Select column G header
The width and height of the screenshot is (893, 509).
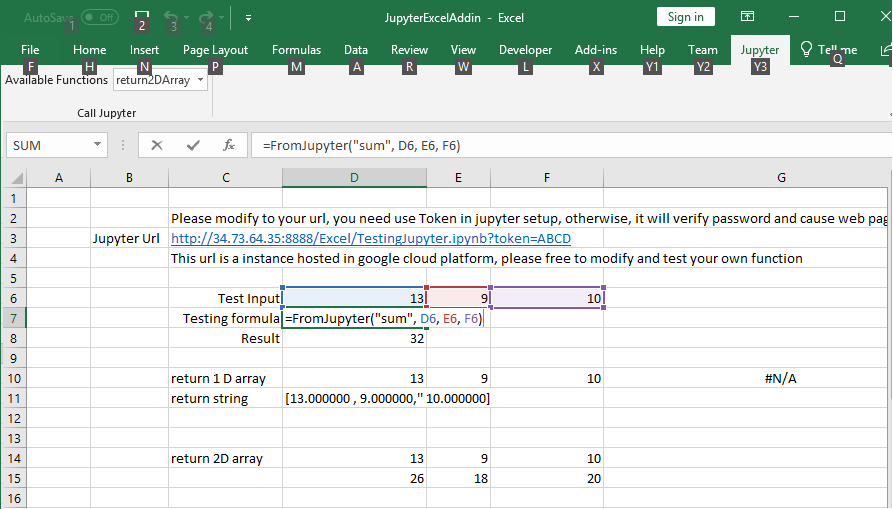[x=781, y=178]
